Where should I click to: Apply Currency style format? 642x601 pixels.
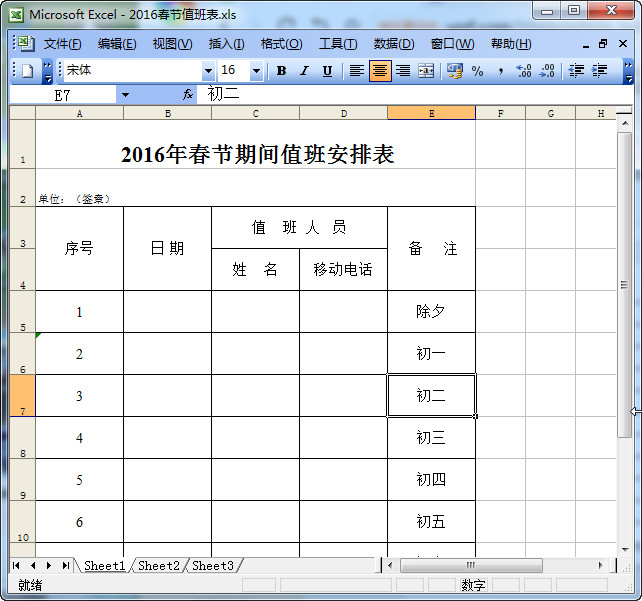pyautogui.click(x=454, y=71)
